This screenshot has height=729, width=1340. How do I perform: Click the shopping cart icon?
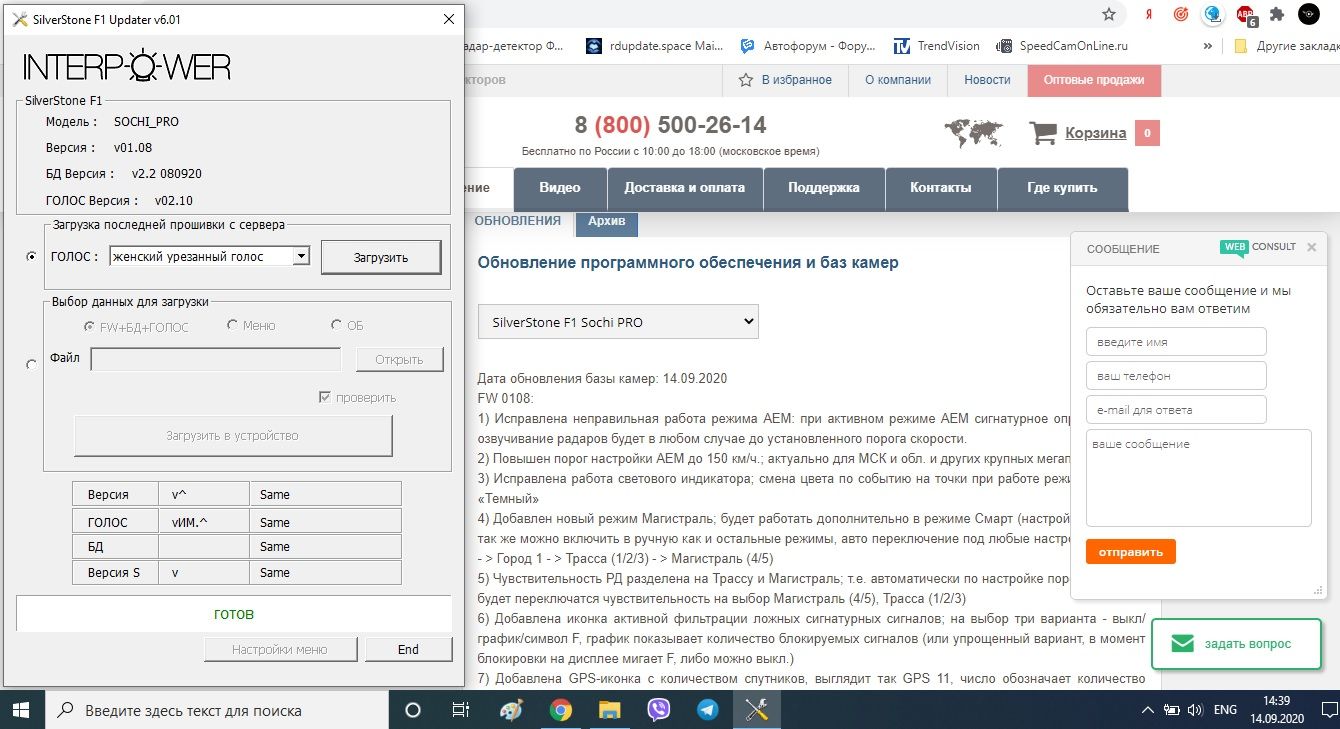(x=1043, y=133)
